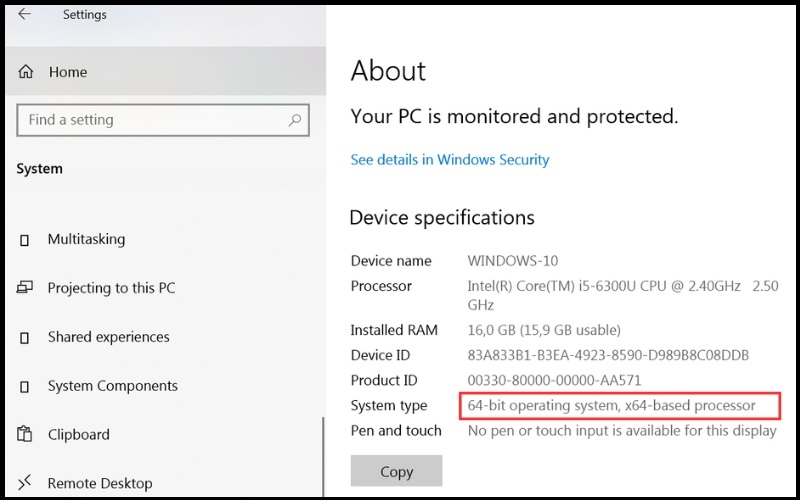The image size is (800, 500).
Task: Open See details in Windows Security link
Action: point(449,160)
